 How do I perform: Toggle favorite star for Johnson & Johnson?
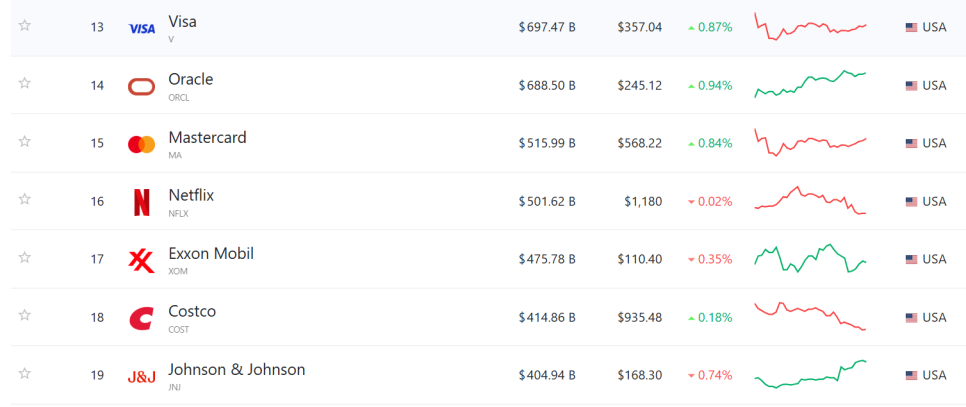[x=25, y=373]
